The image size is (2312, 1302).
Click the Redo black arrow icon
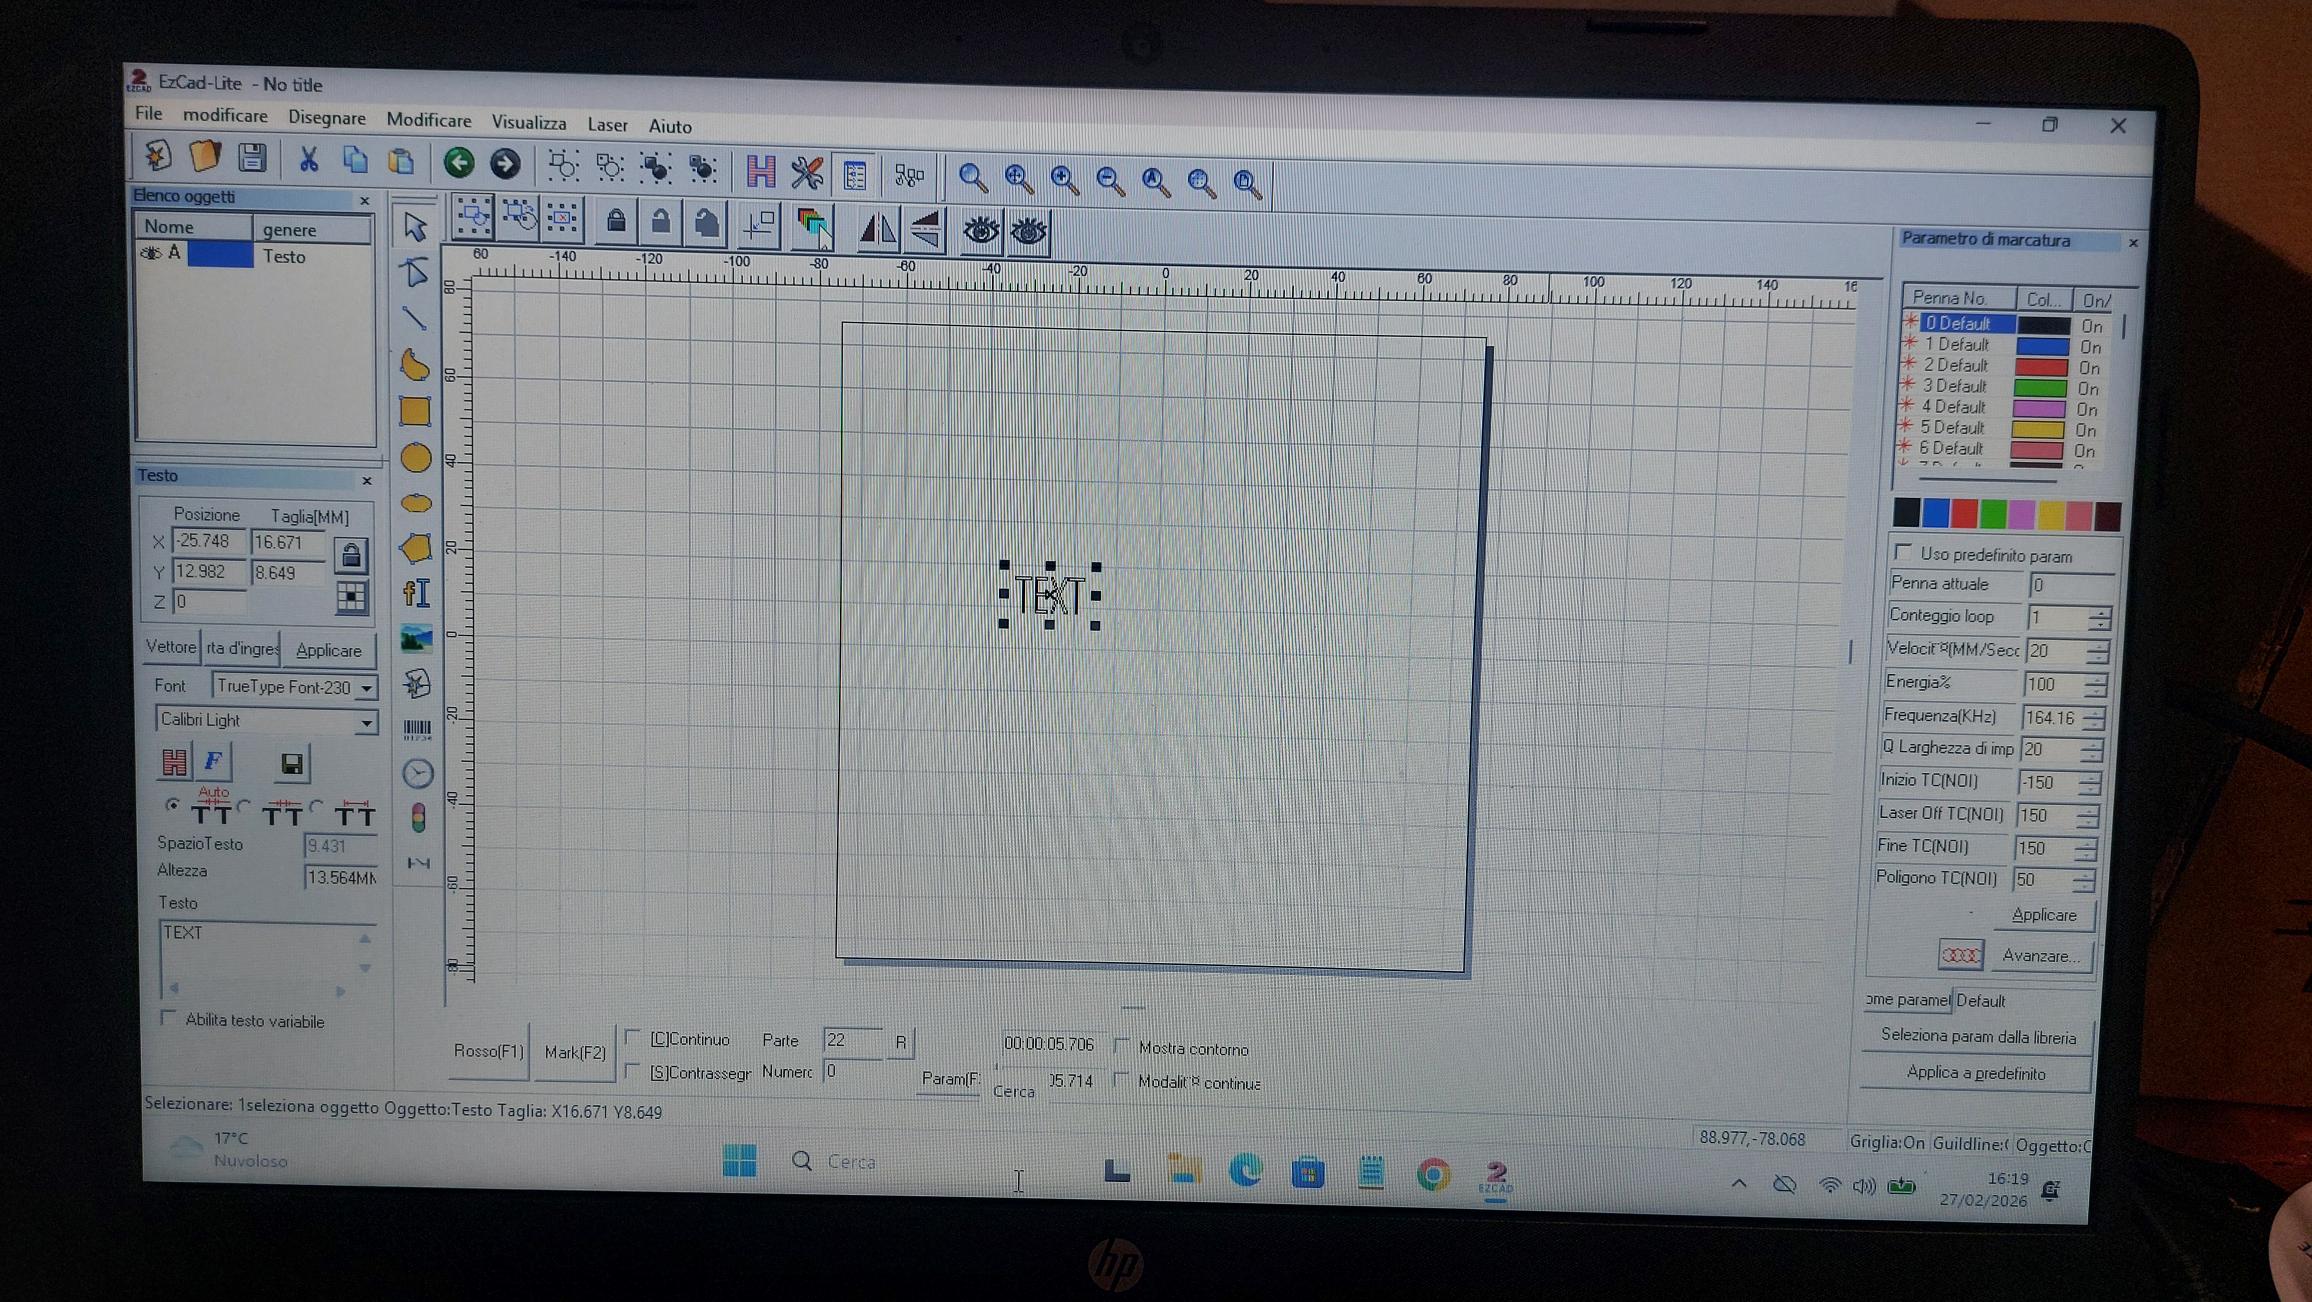click(x=505, y=163)
